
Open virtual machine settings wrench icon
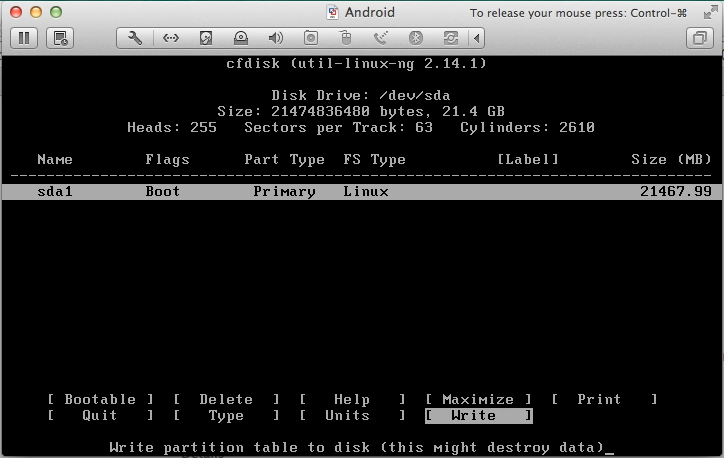pos(135,38)
